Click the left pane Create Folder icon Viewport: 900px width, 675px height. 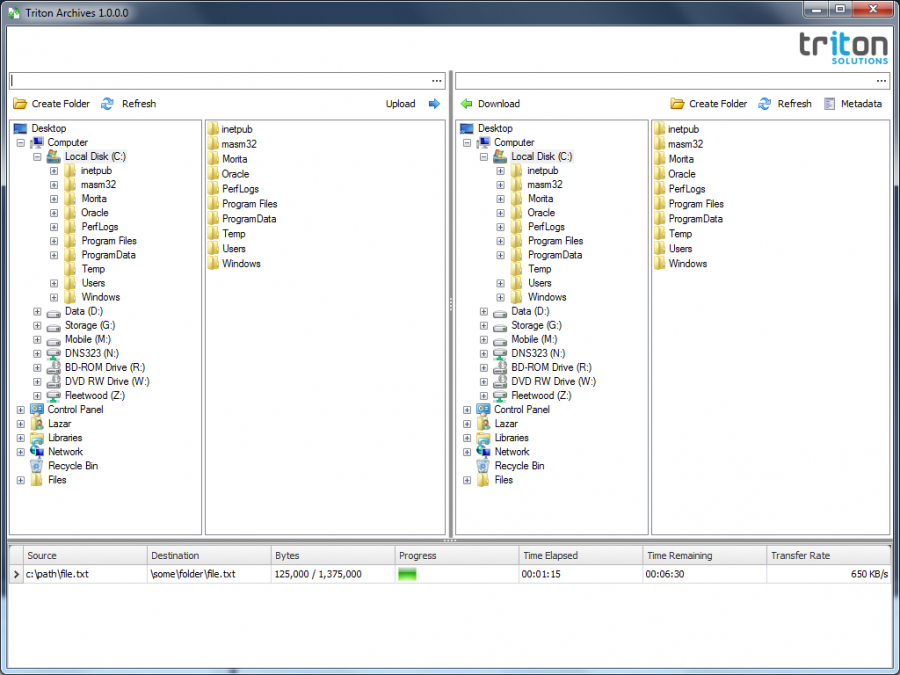tap(20, 104)
